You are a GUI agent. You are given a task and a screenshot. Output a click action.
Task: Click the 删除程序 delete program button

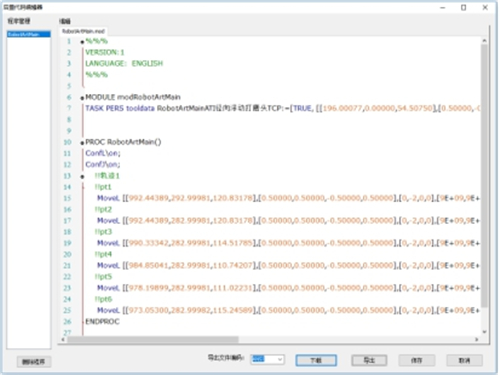[34, 362]
